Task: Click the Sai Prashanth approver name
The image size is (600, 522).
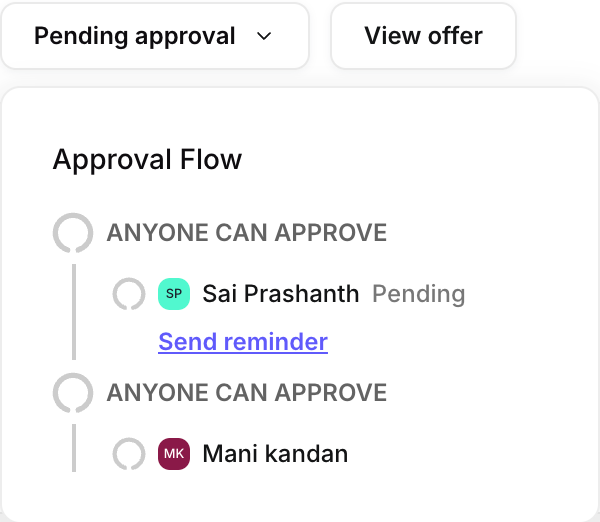Action: pos(280,294)
